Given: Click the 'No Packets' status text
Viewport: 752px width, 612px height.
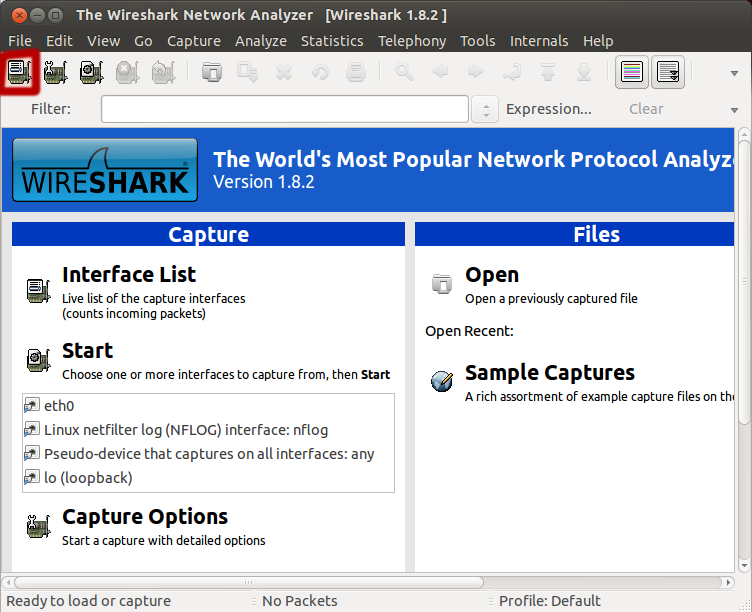Looking at the screenshot, I should click(300, 601).
